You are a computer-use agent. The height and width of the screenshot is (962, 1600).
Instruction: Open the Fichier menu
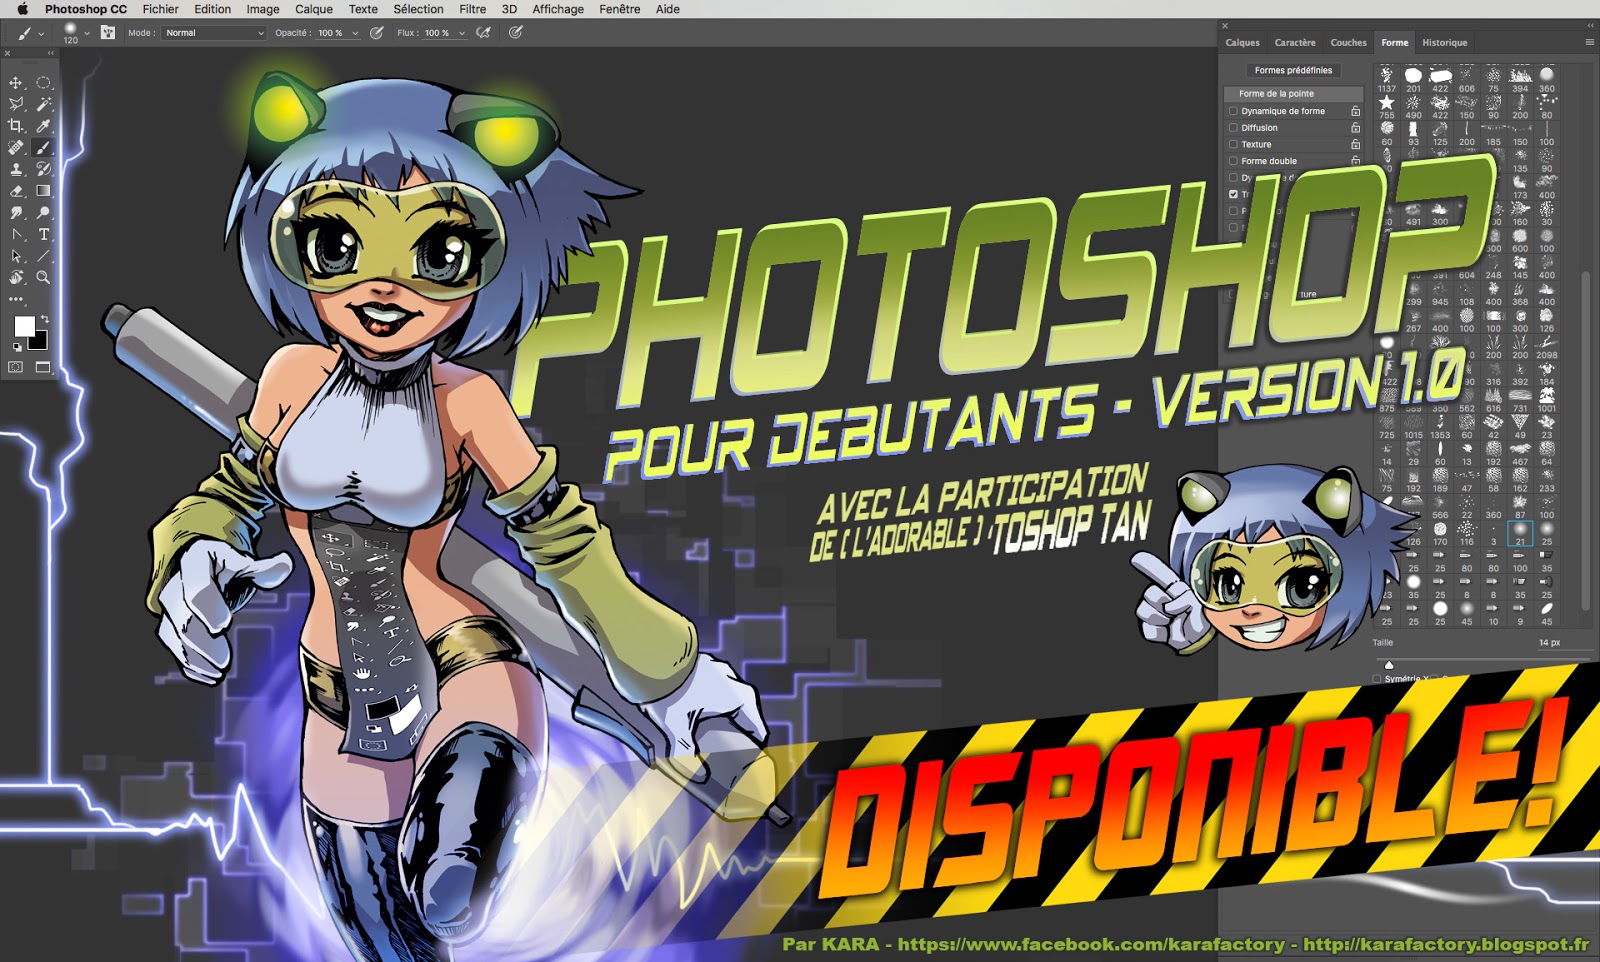pyautogui.click(x=160, y=9)
